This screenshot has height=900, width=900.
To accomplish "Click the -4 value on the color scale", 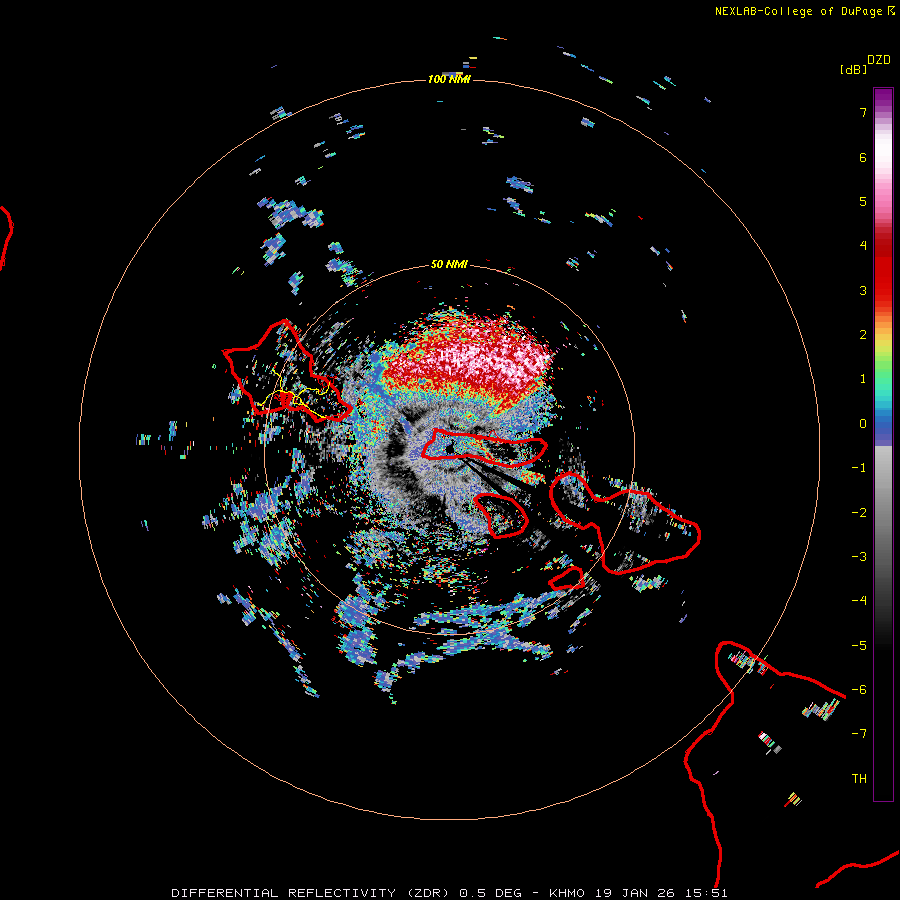I will point(859,601).
